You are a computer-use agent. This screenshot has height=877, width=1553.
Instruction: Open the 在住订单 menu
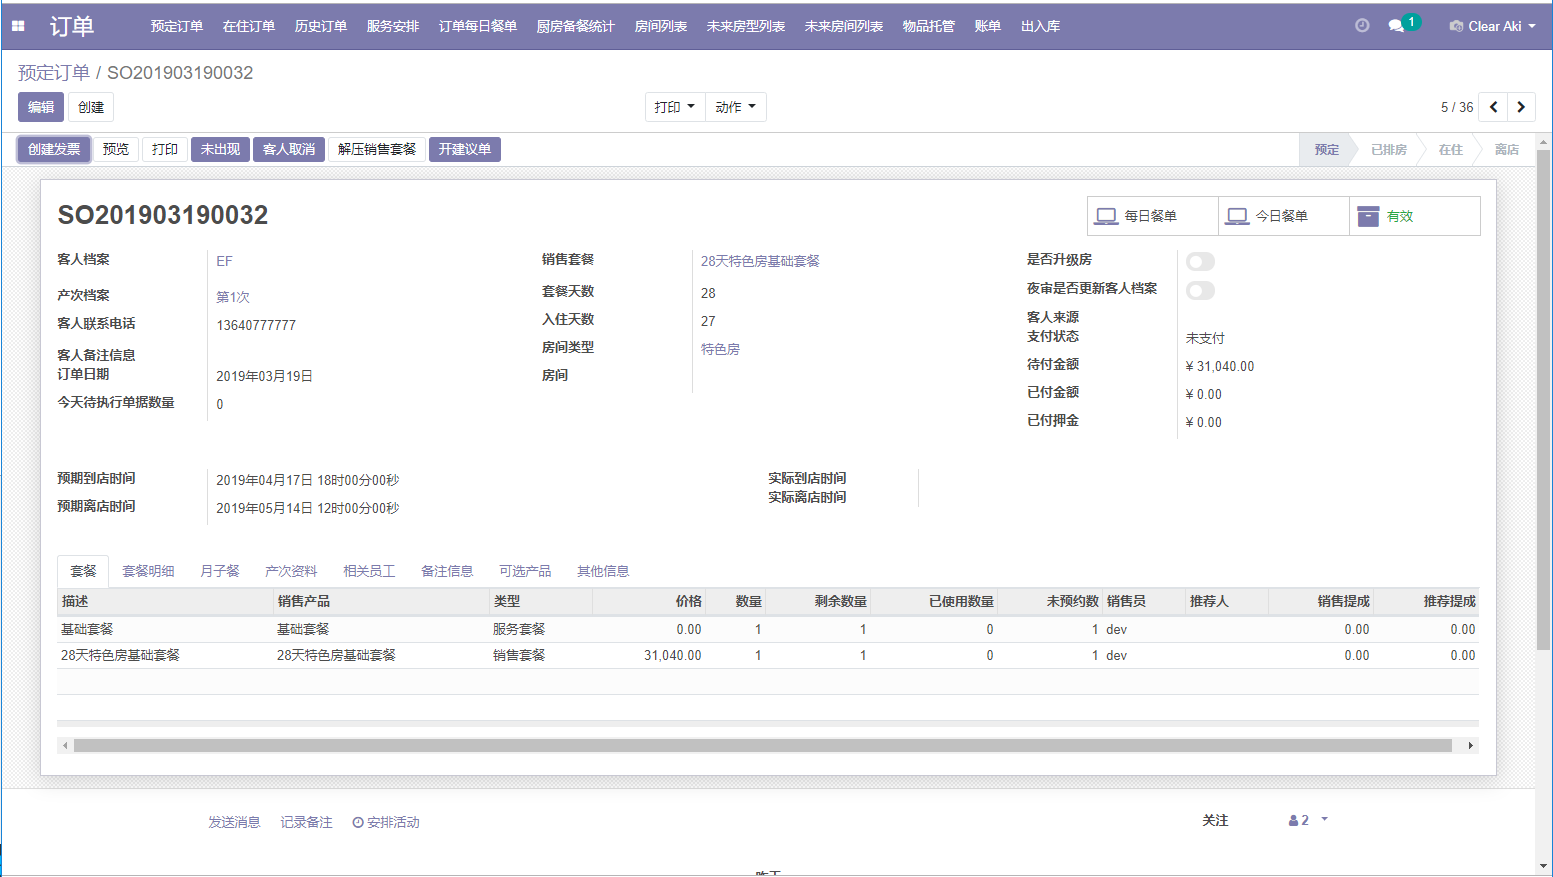click(249, 26)
